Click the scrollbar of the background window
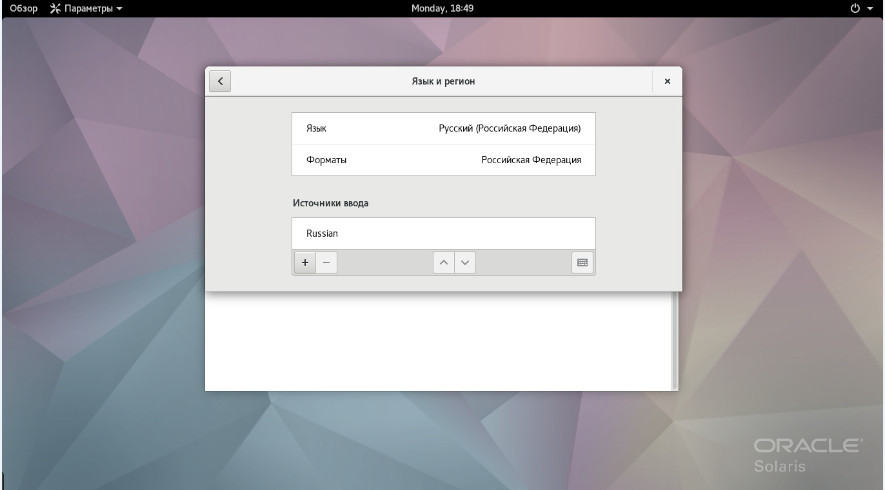Image resolution: width=885 pixels, height=490 pixels. 675,340
